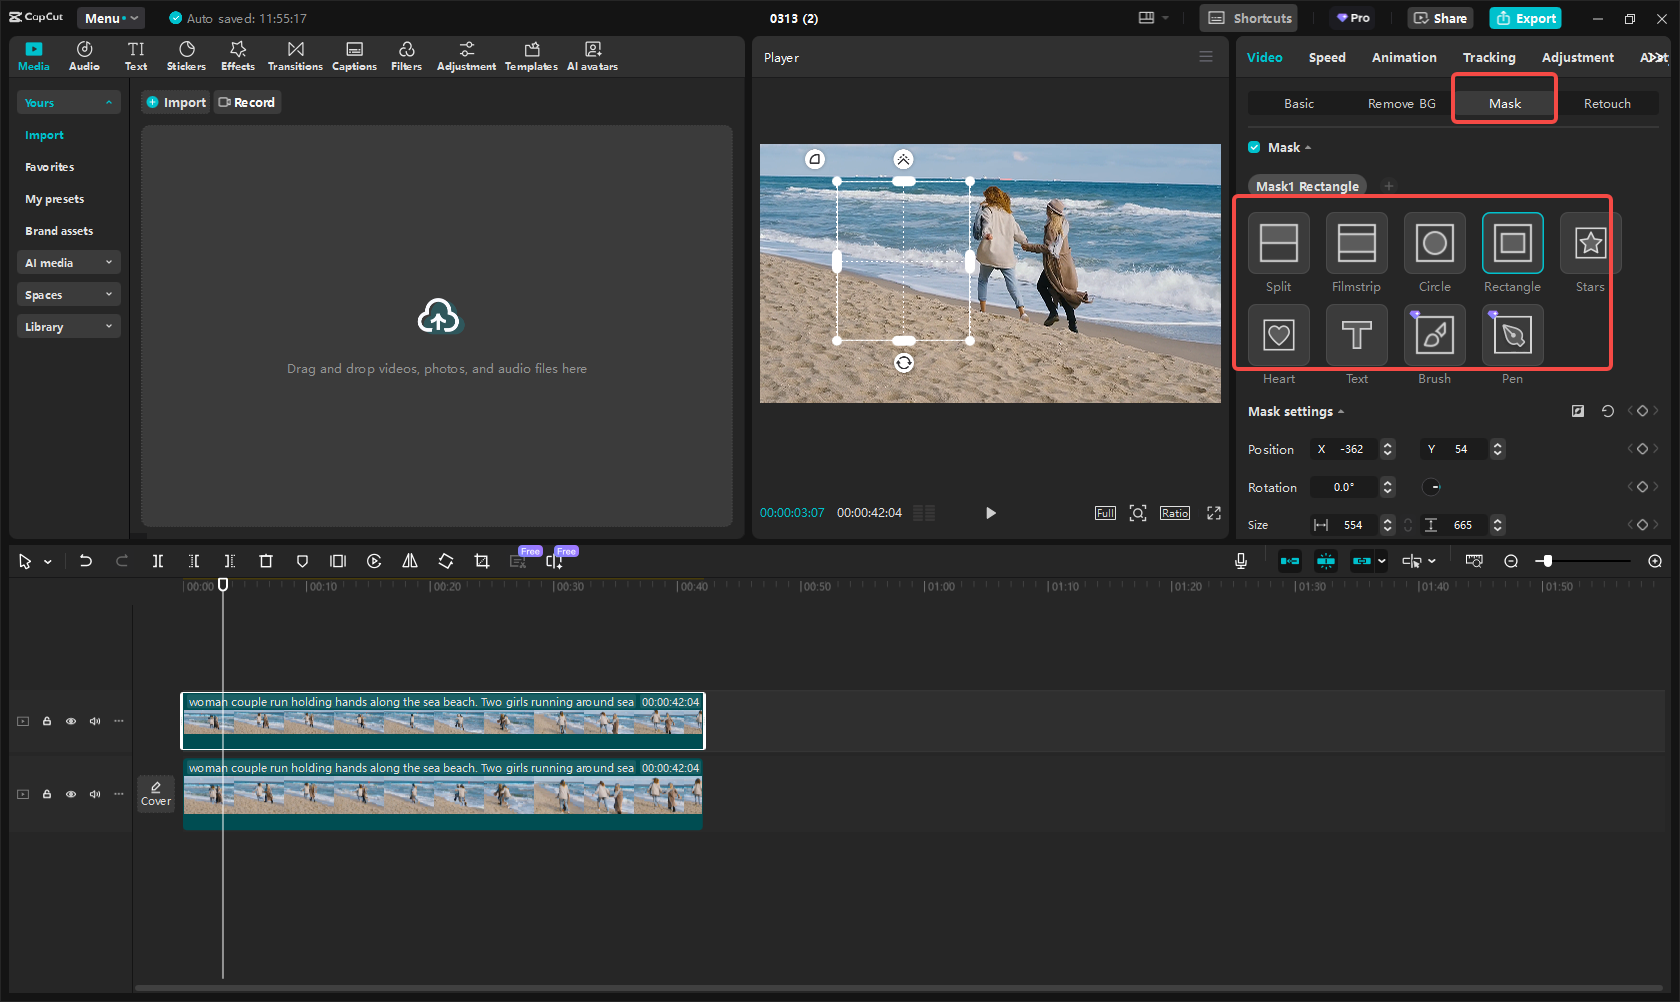Uncheck the Mask checkbox

[1254, 147]
